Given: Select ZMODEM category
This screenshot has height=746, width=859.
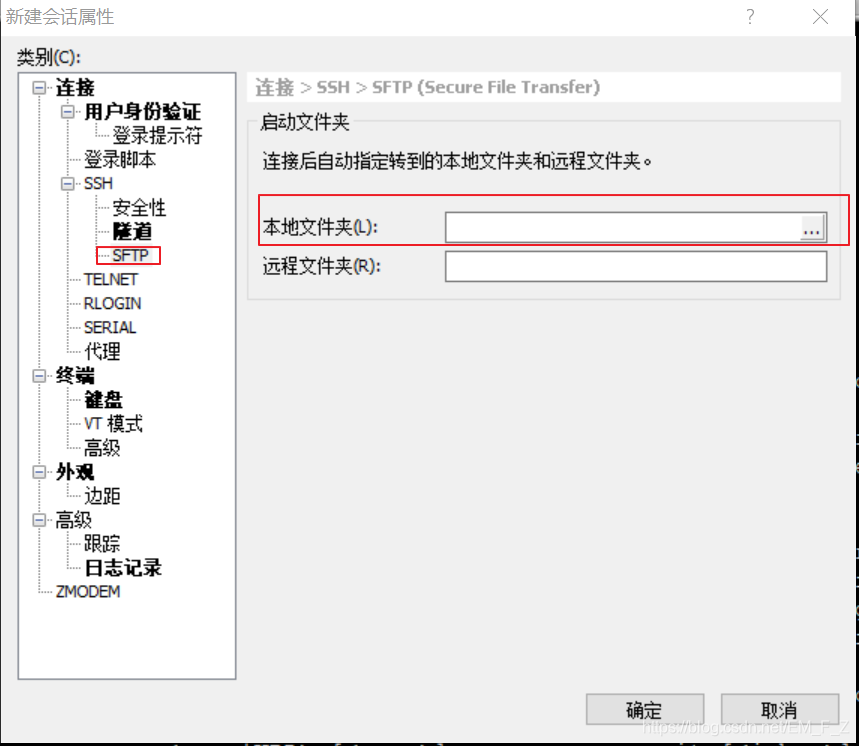Looking at the screenshot, I should point(88,592).
